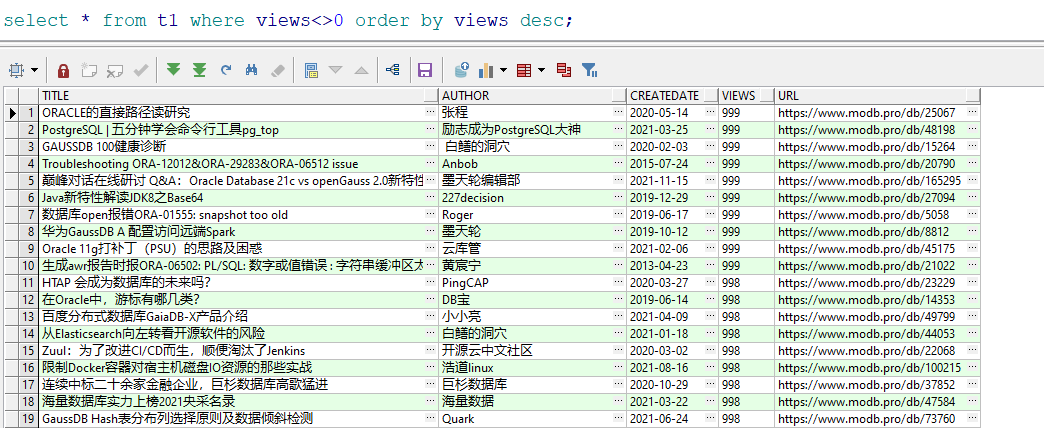Open ellipsis button beside author 'PingCAP'
The image size is (1044, 428).
coord(620,283)
